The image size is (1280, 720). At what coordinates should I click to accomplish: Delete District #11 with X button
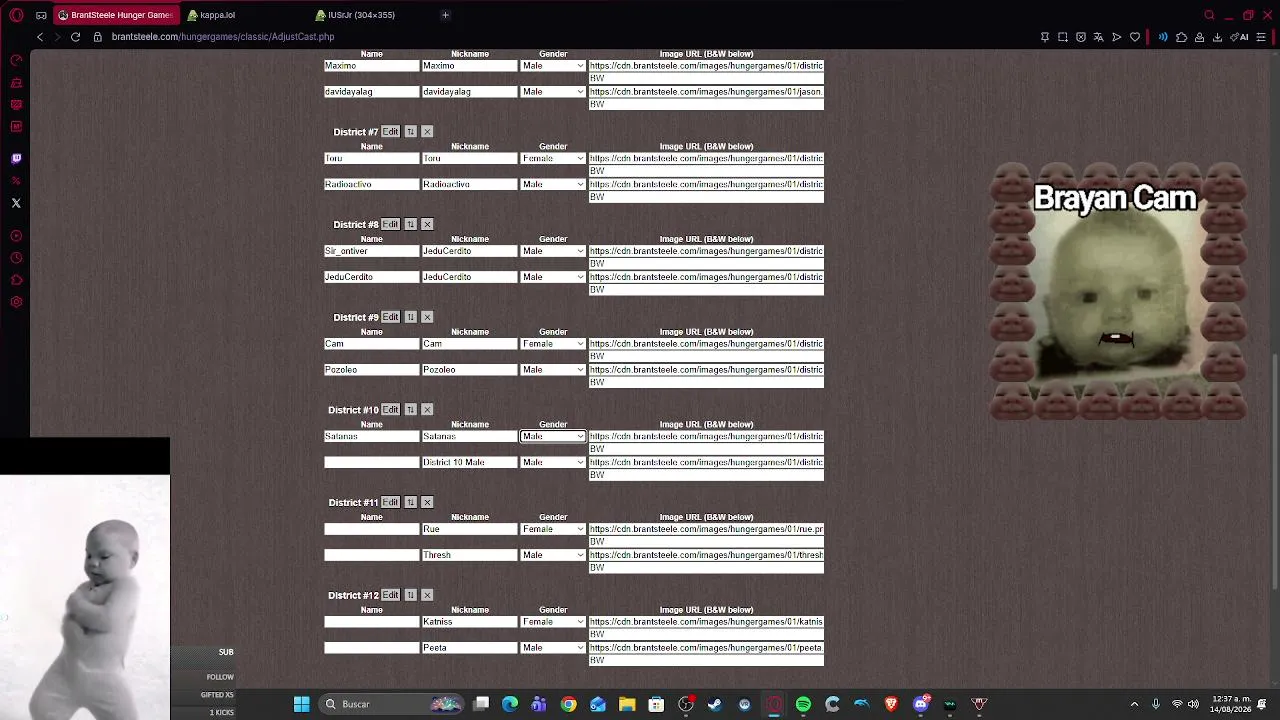[x=427, y=503]
